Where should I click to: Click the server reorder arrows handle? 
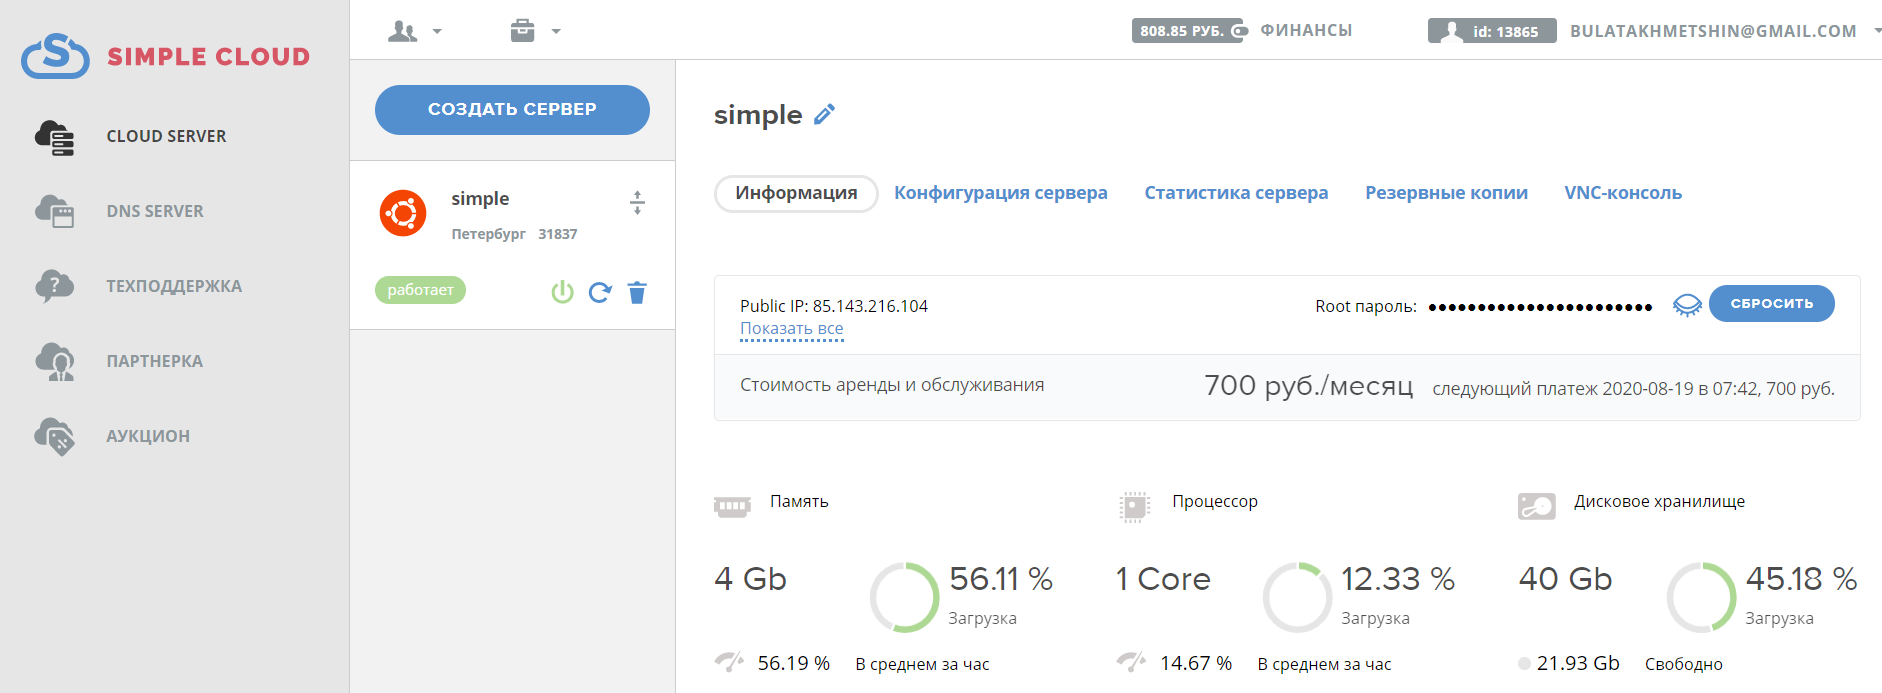click(x=637, y=203)
